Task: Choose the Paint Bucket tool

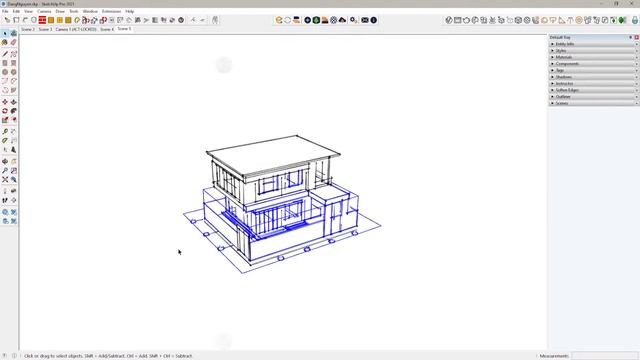Action: 5,42
